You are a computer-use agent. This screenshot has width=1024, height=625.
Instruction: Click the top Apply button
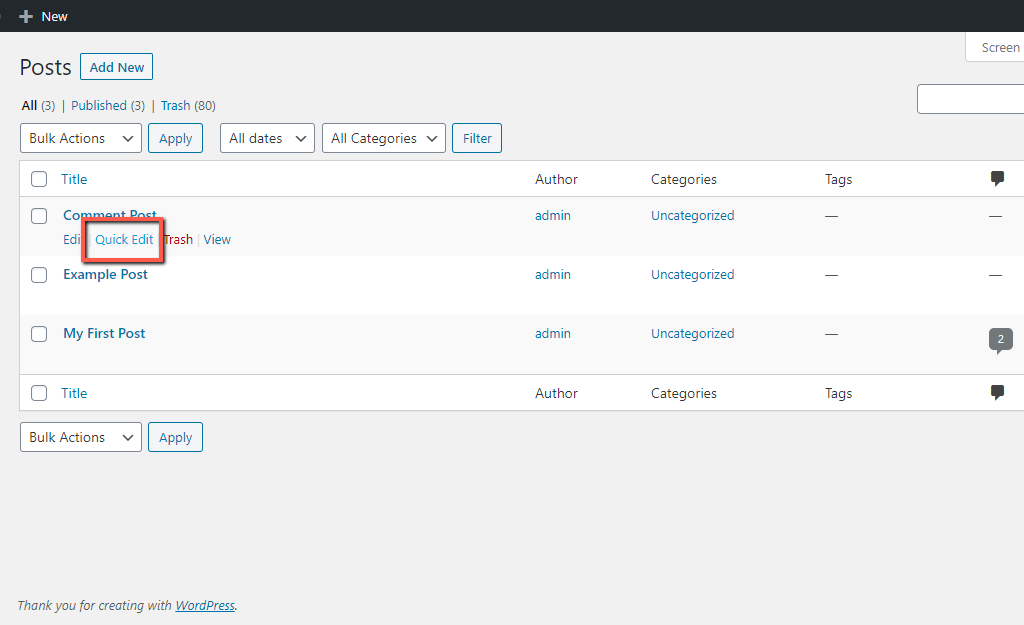(x=176, y=138)
